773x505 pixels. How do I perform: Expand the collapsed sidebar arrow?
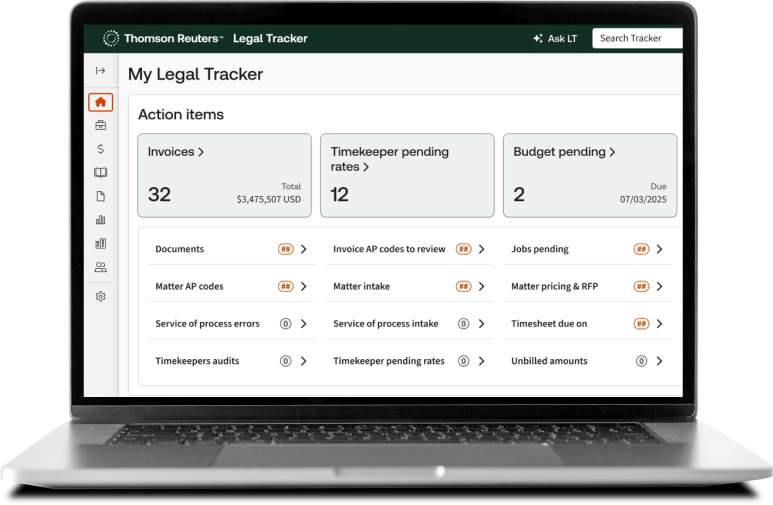click(100, 71)
